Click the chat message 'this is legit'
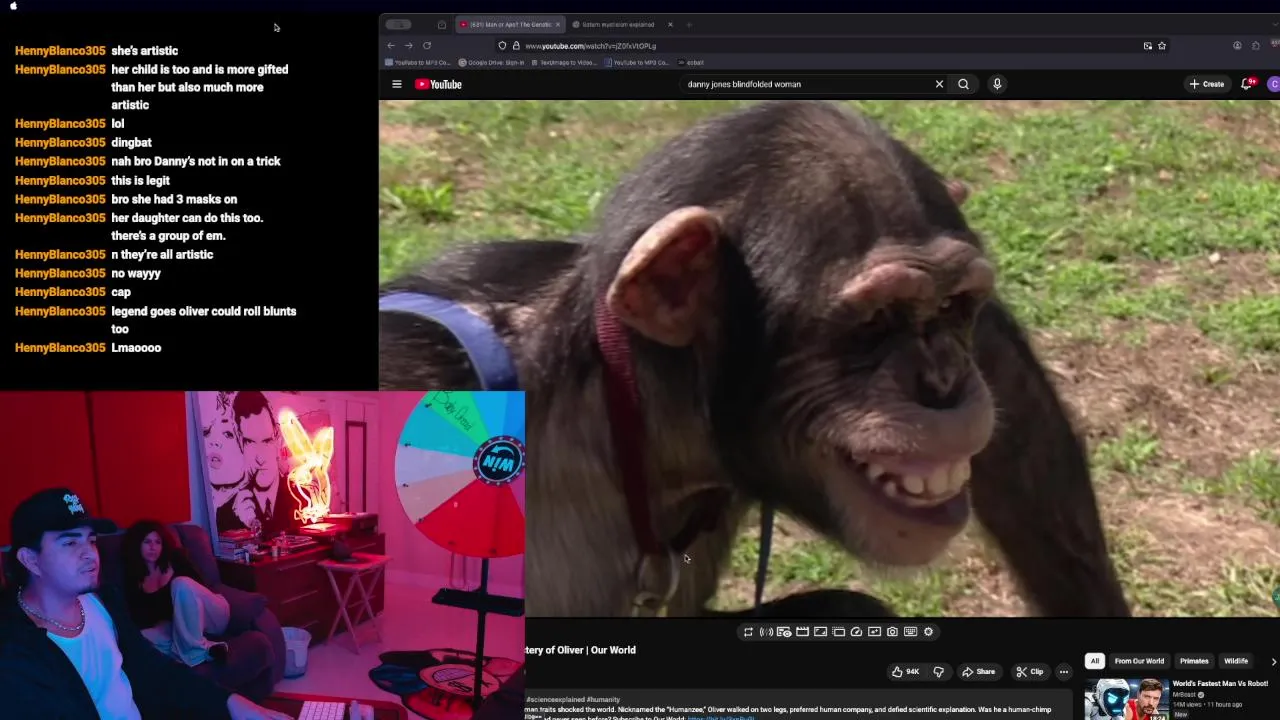1280x720 pixels. pyautogui.click(x=140, y=181)
